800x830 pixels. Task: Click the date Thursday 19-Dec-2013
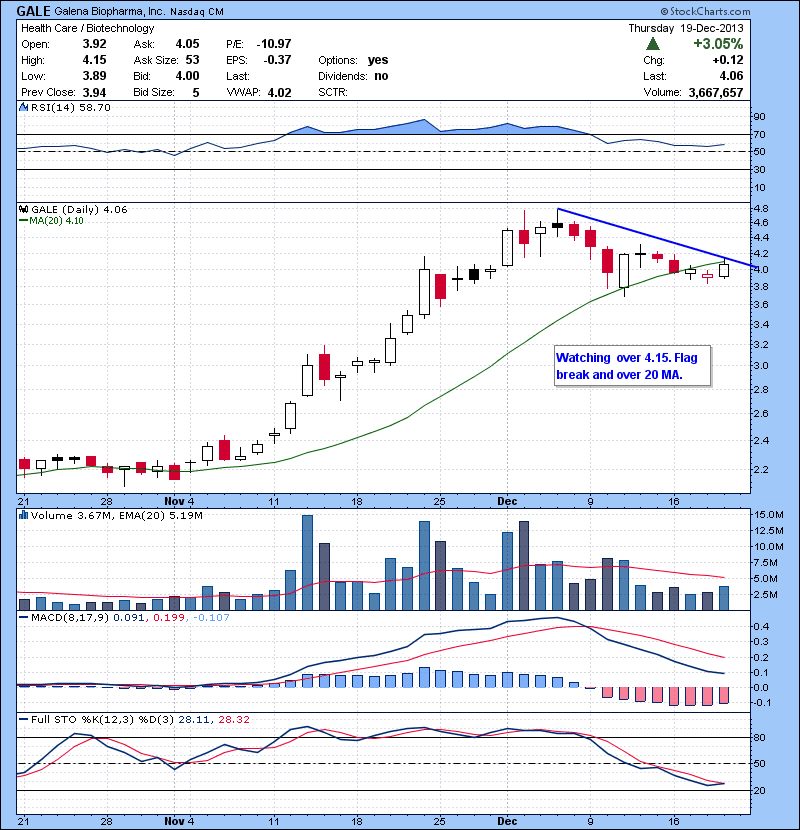pos(686,28)
